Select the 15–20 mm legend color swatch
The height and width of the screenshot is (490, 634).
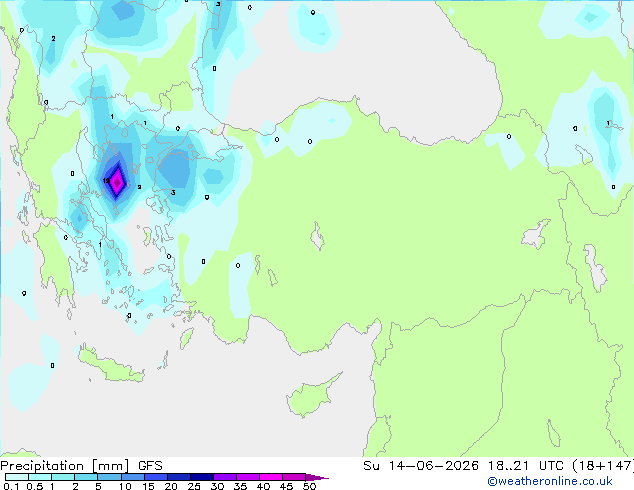point(155,477)
